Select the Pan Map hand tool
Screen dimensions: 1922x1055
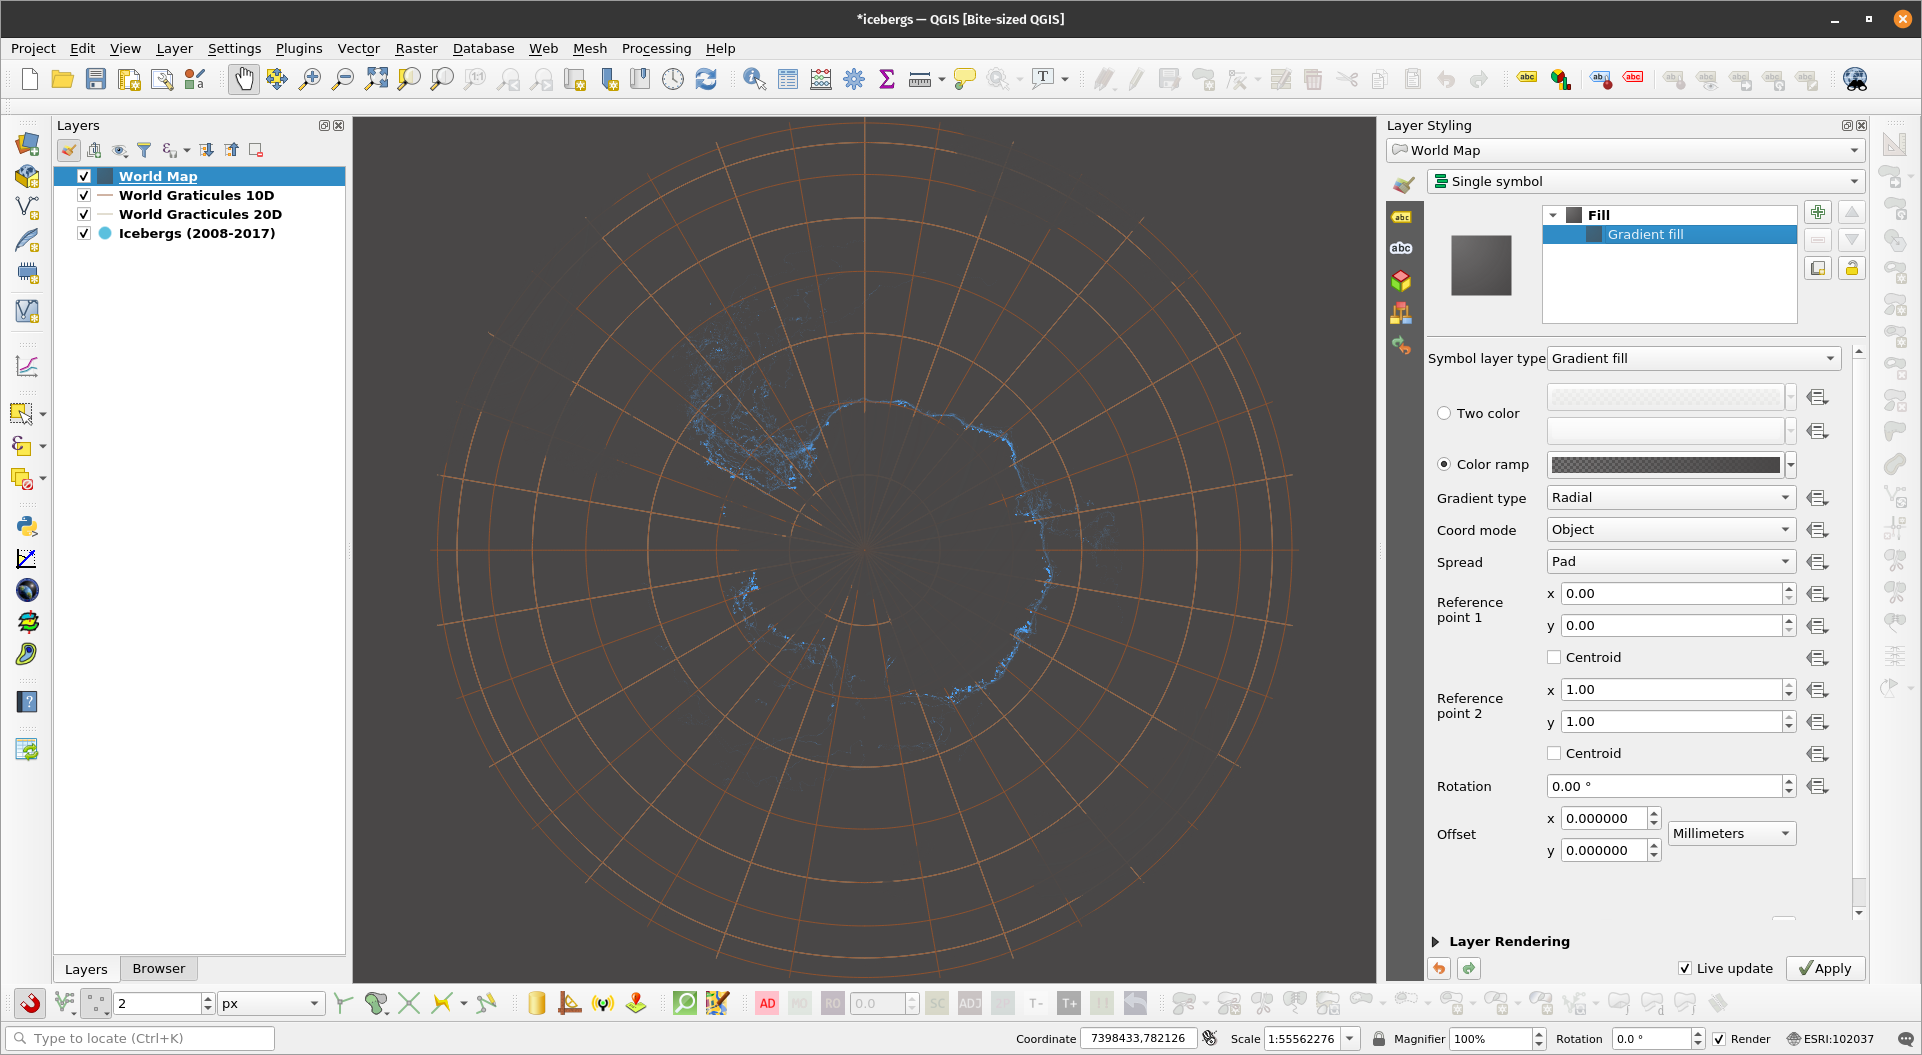(x=244, y=79)
